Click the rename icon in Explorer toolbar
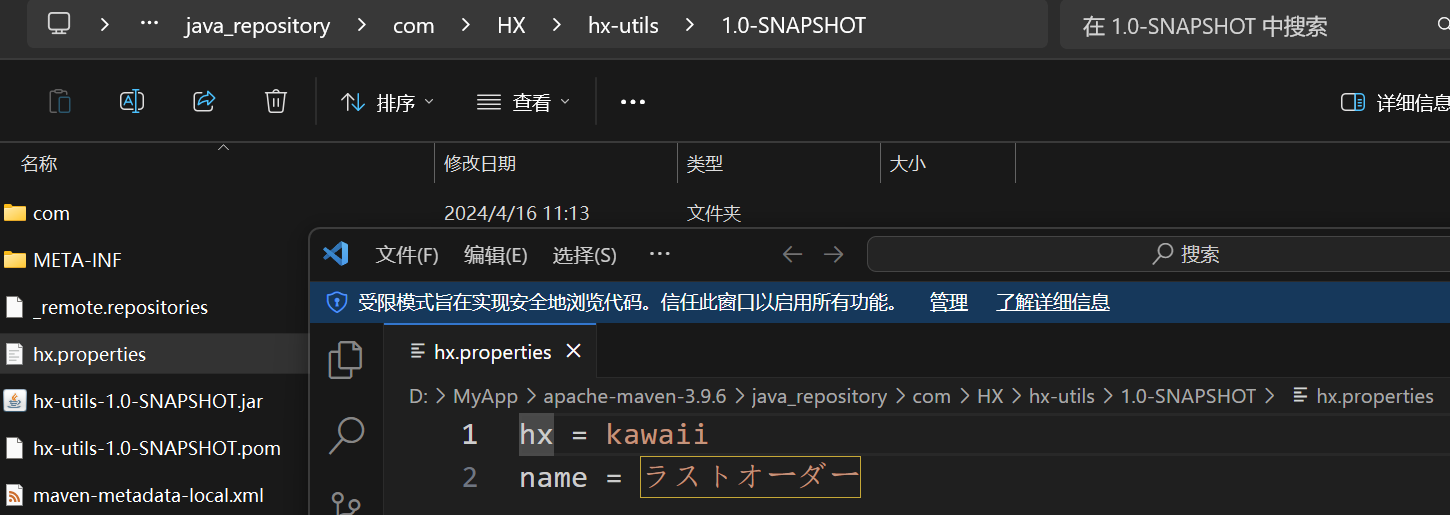This screenshot has width=1450, height=515. pyautogui.click(x=132, y=101)
